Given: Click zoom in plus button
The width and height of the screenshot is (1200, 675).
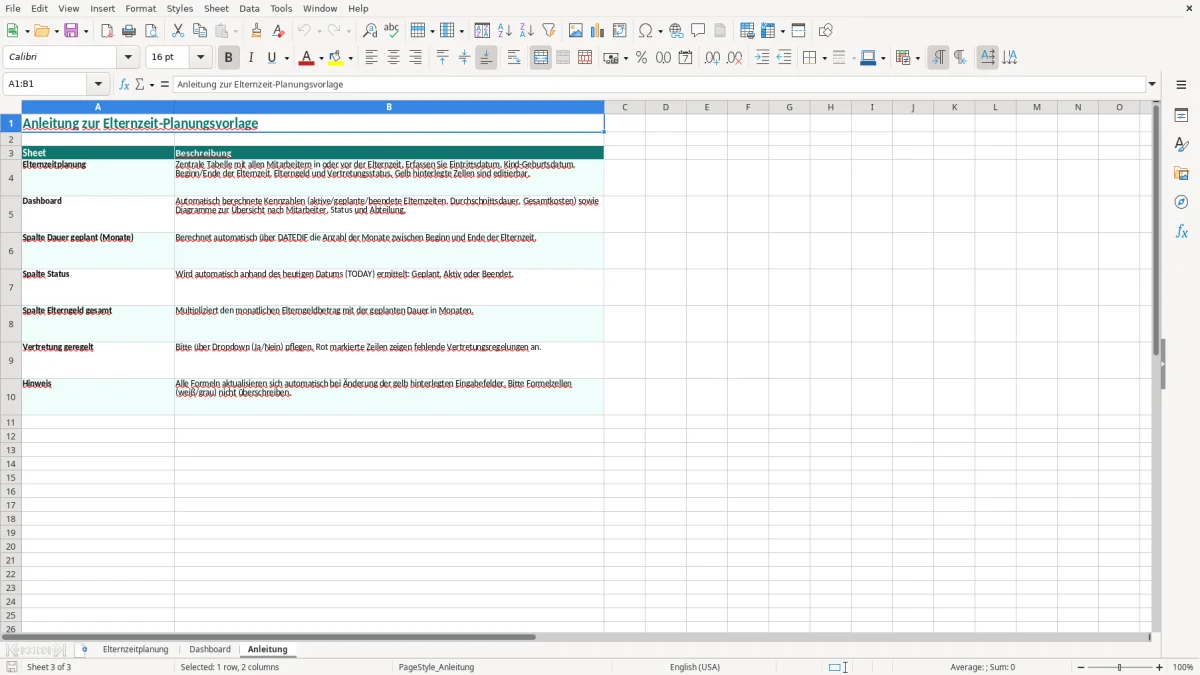Looking at the screenshot, I should tap(1160, 667).
